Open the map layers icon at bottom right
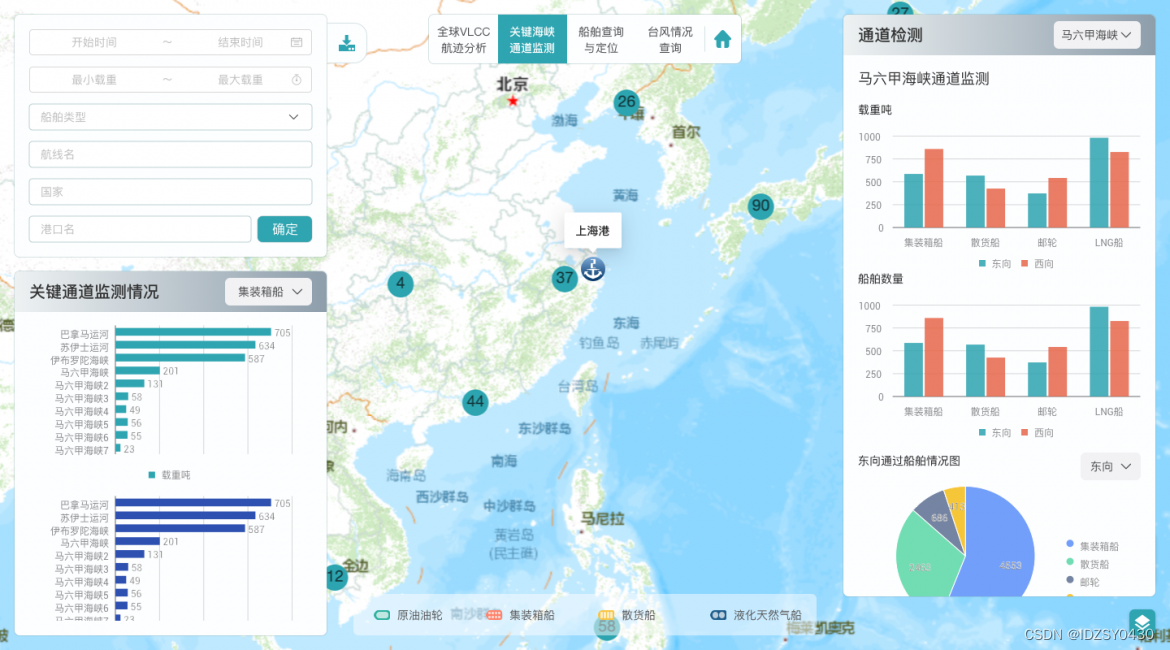 coord(1142,622)
